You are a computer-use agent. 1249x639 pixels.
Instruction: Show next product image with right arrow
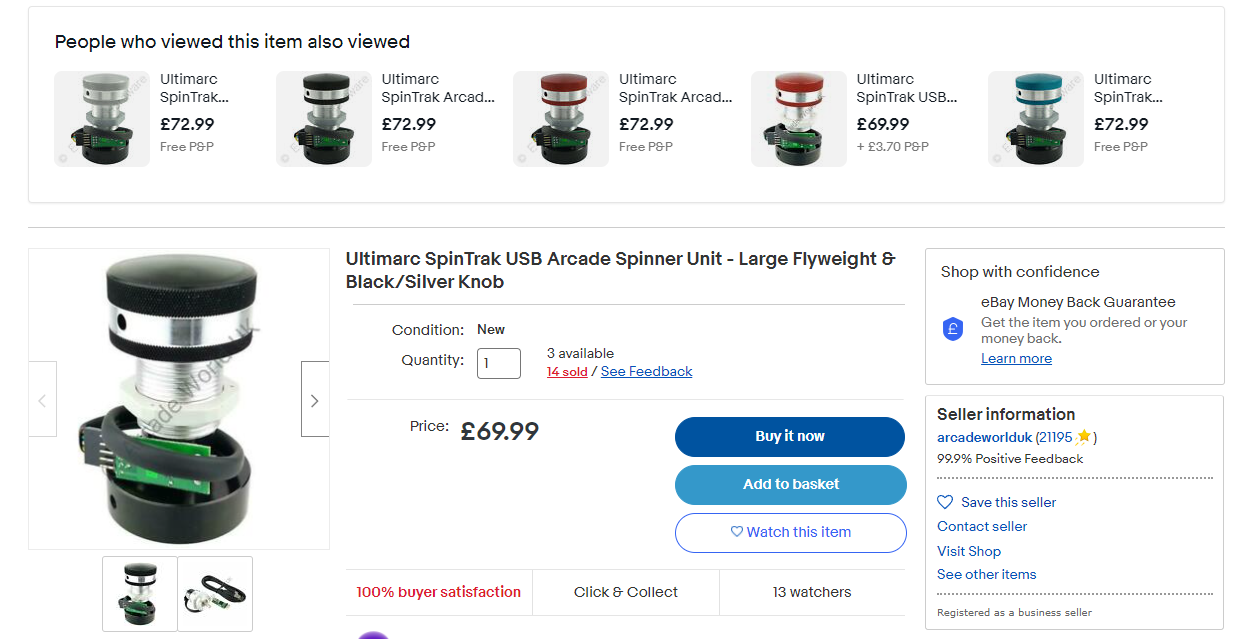tap(315, 399)
